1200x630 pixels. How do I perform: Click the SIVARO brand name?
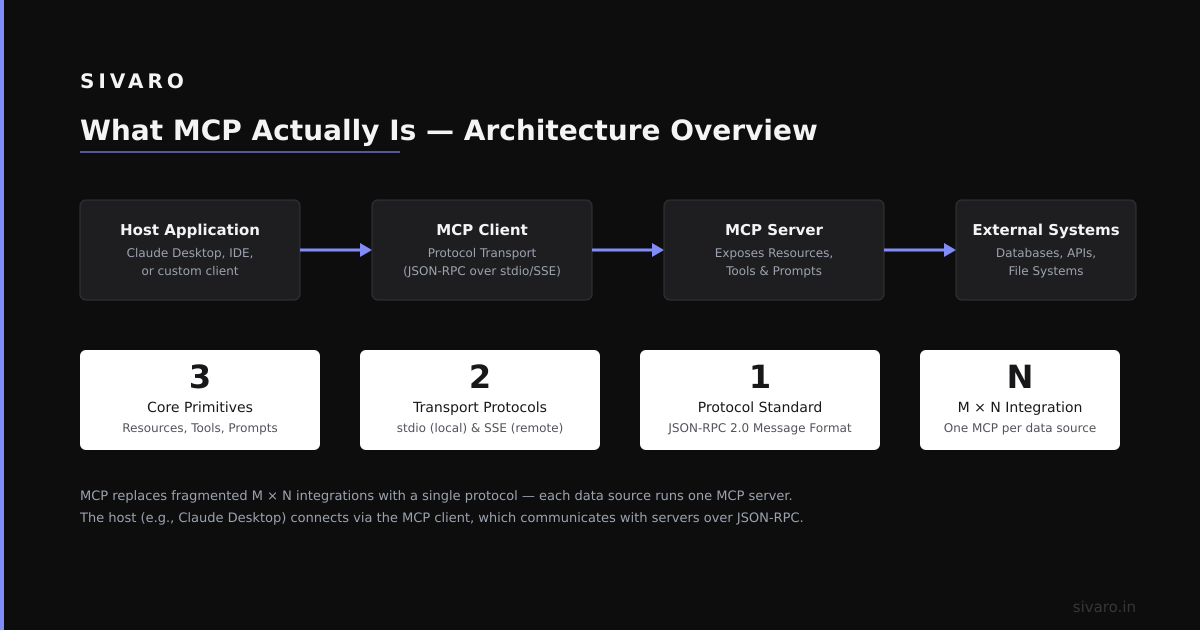132,81
